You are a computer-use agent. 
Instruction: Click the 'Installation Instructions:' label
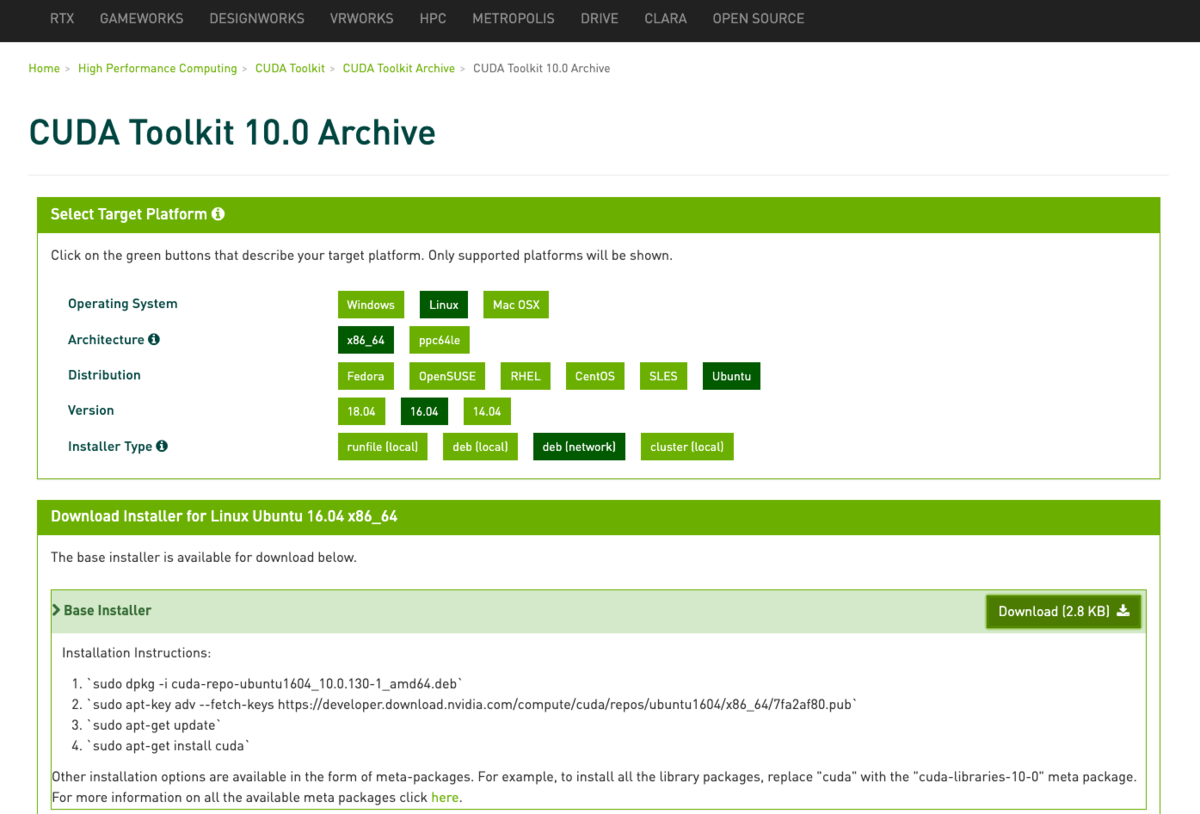point(136,653)
